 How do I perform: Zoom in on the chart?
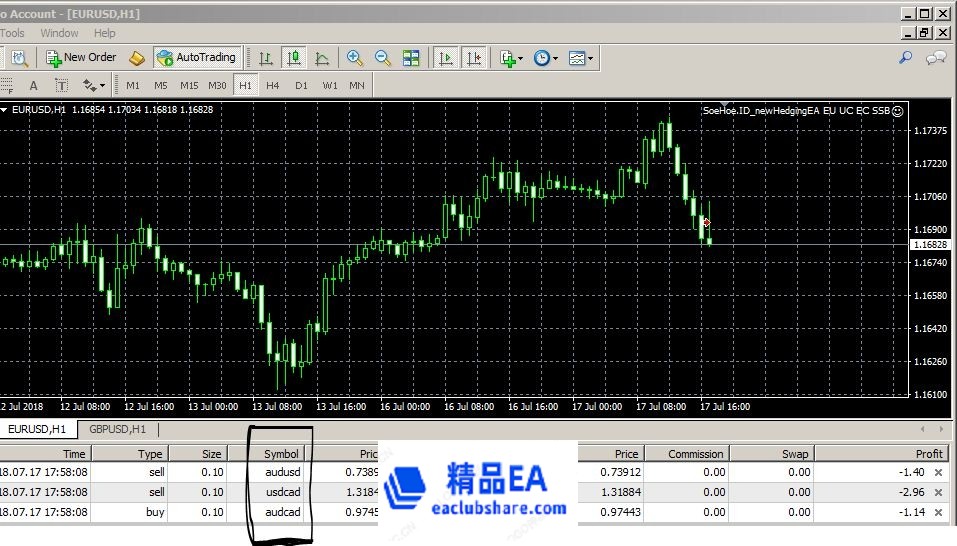(x=355, y=58)
